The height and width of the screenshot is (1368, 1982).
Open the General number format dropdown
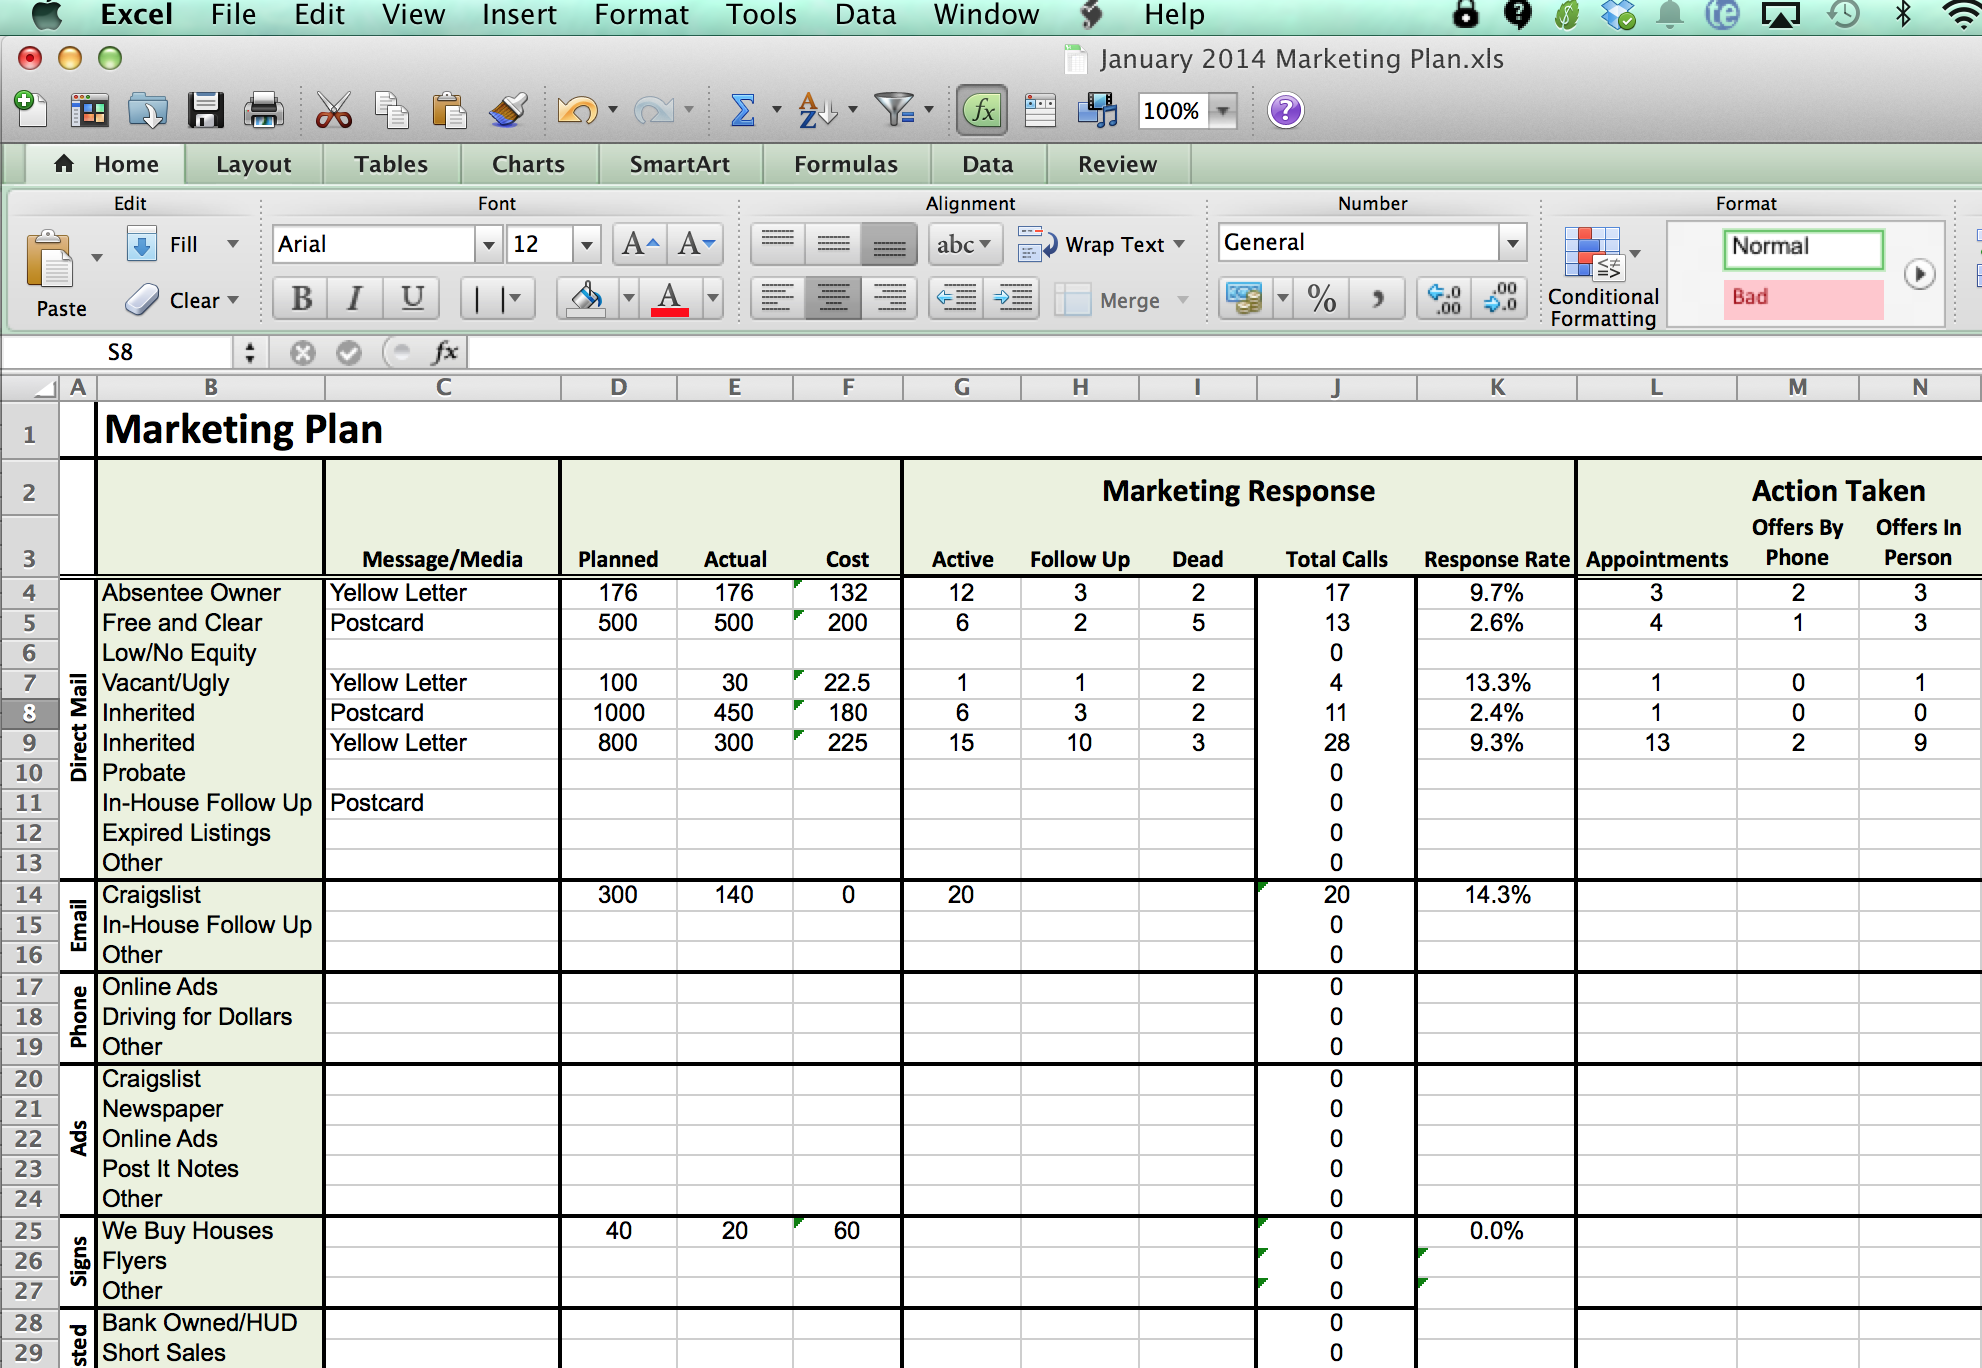coord(1512,243)
